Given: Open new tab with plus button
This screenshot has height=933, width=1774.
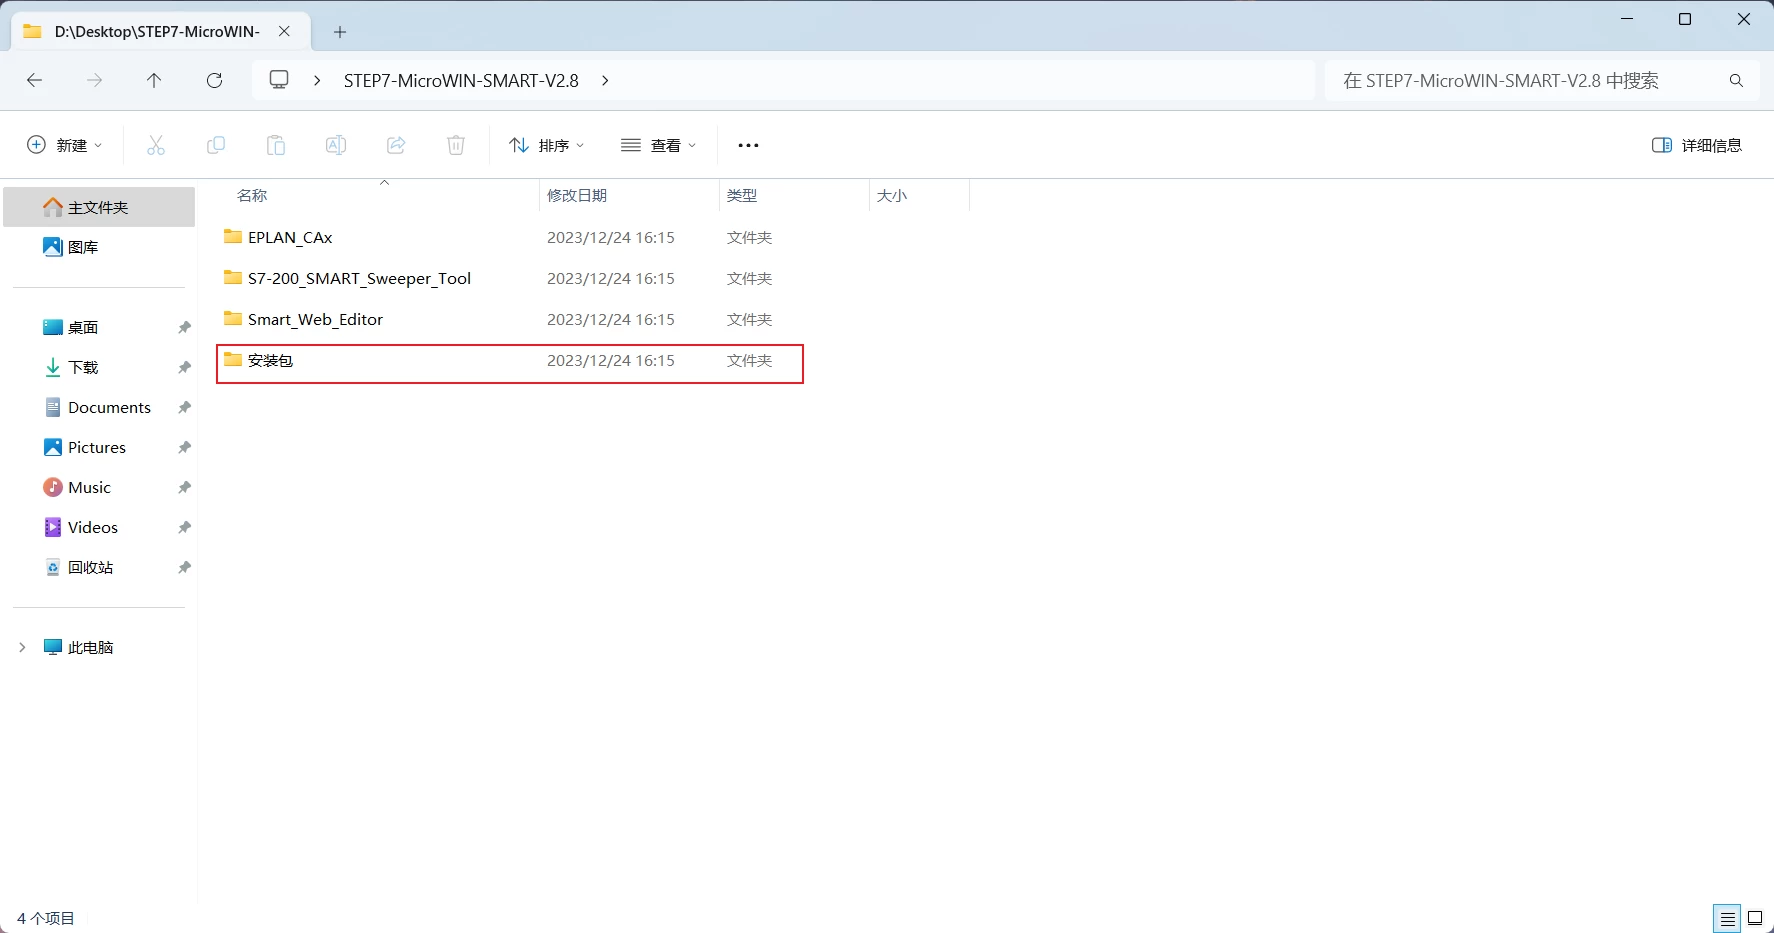Looking at the screenshot, I should pyautogui.click(x=340, y=32).
